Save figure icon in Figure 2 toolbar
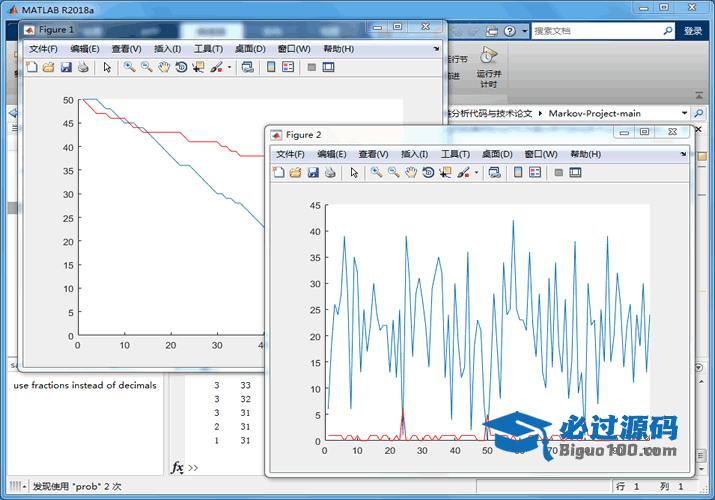715x500 pixels. click(313, 172)
